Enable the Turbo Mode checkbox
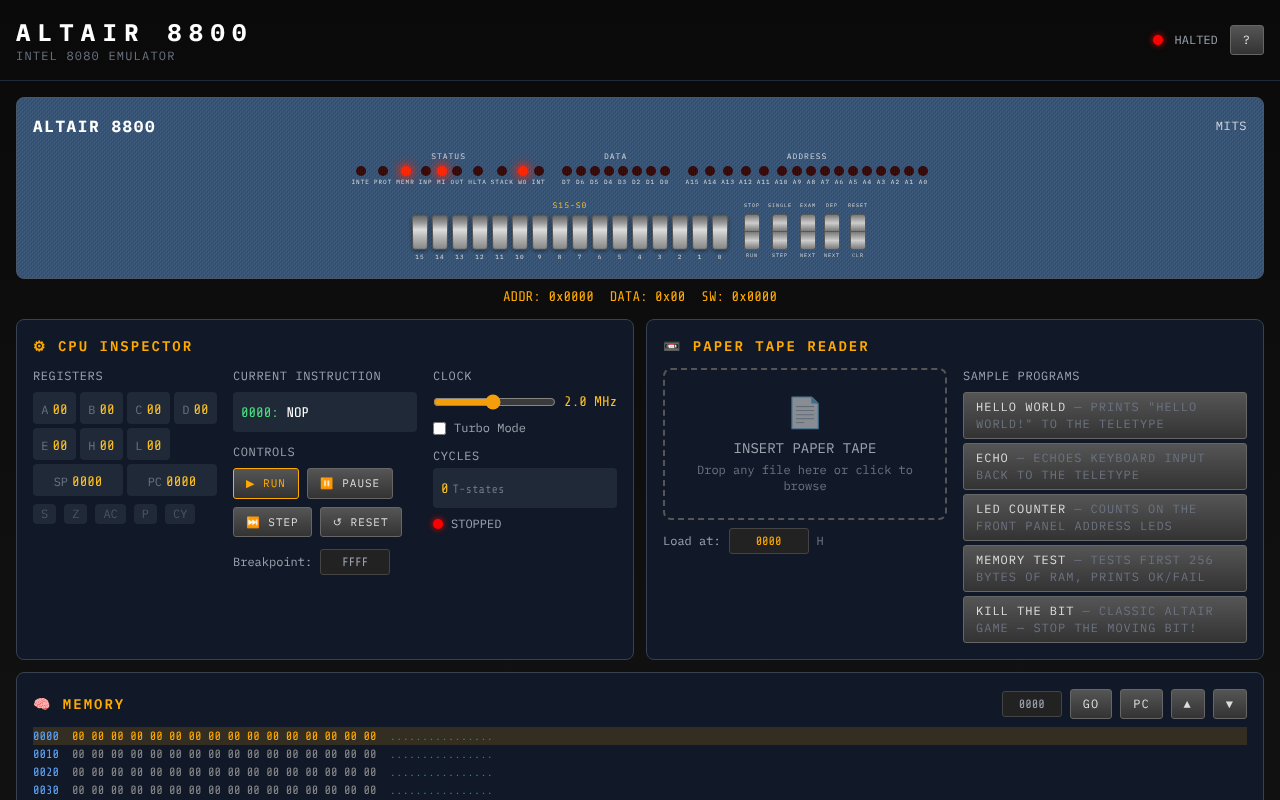 (x=439, y=427)
